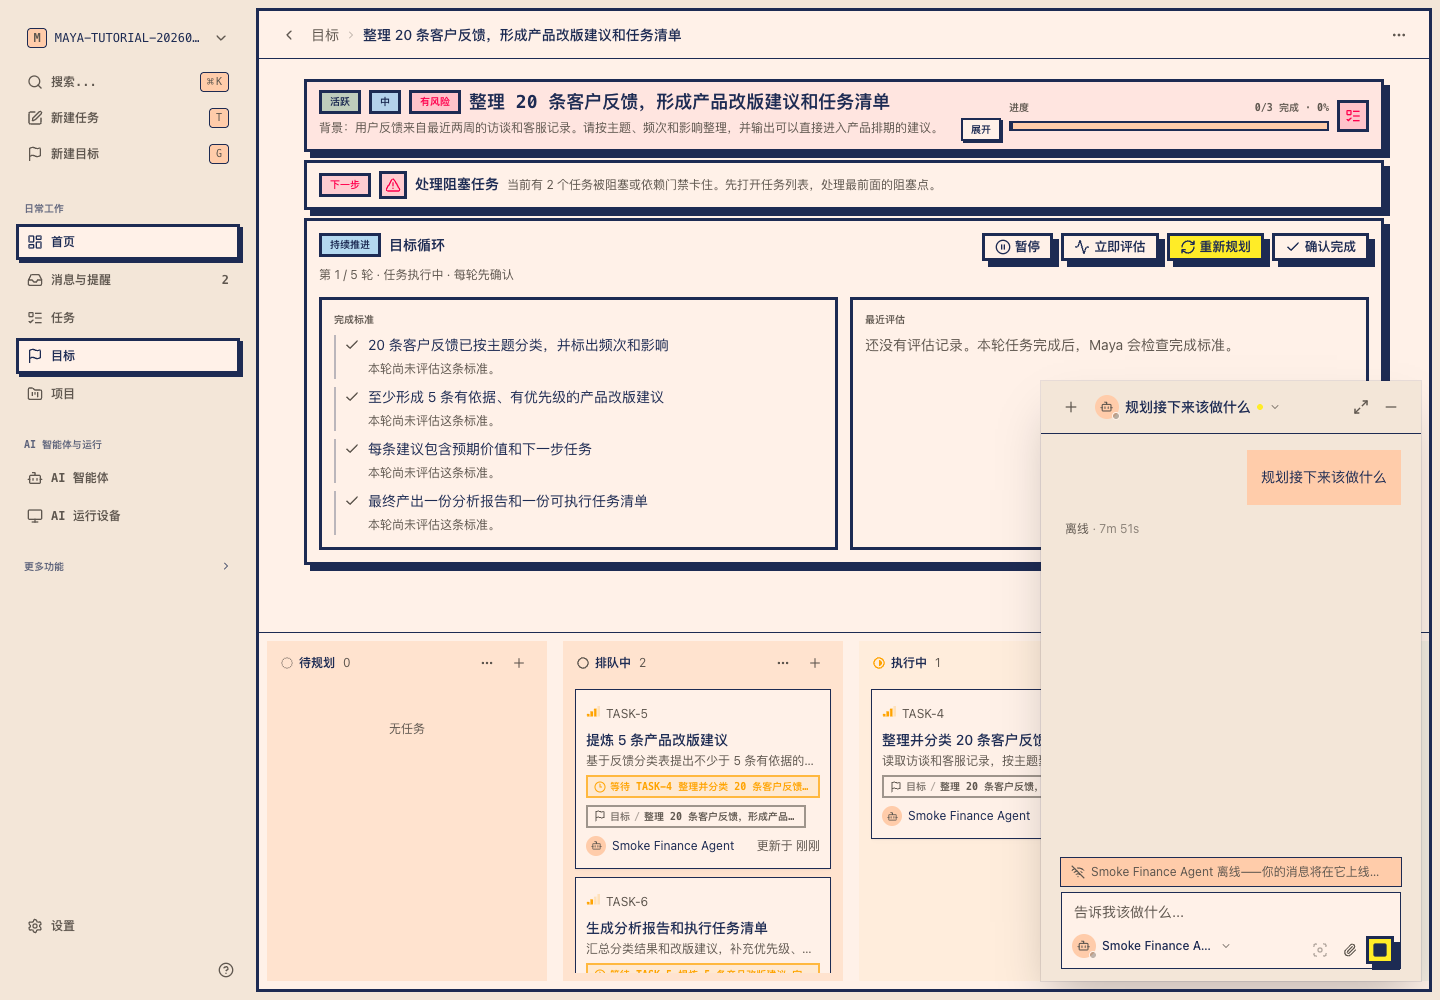Viewport: 1440px width, 1000px height.
Task: Click 新建任务 in the sidebar
Action: click(127, 118)
